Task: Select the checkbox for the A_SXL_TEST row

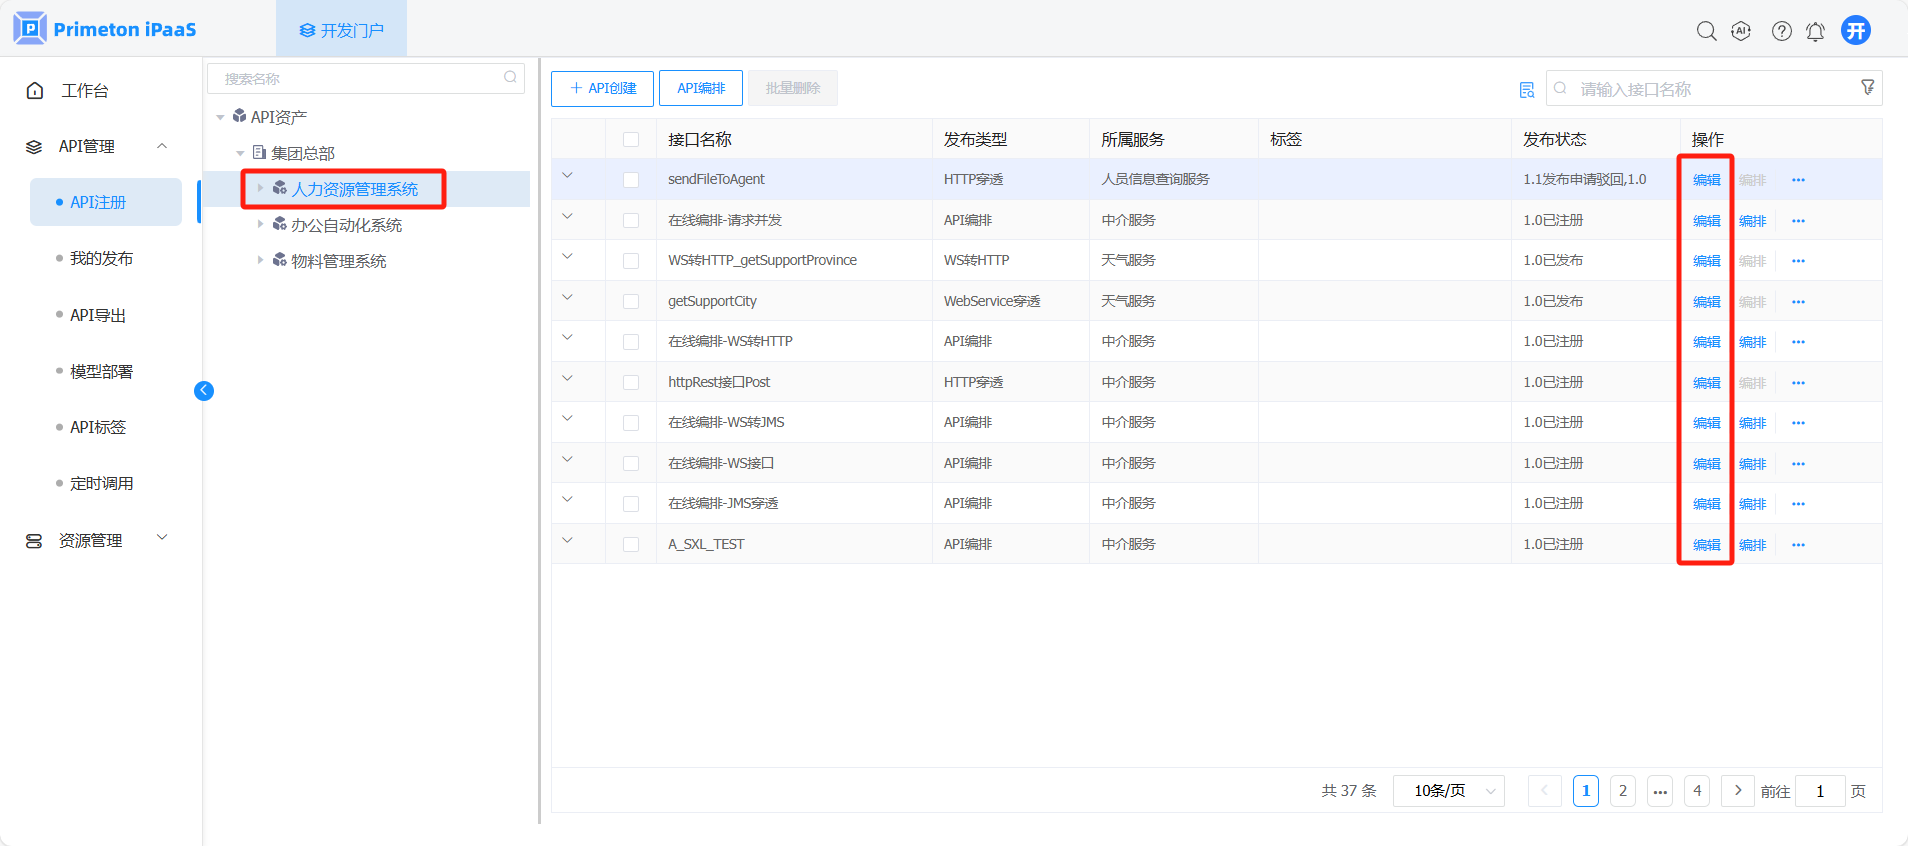Action: pyautogui.click(x=631, y=544)
